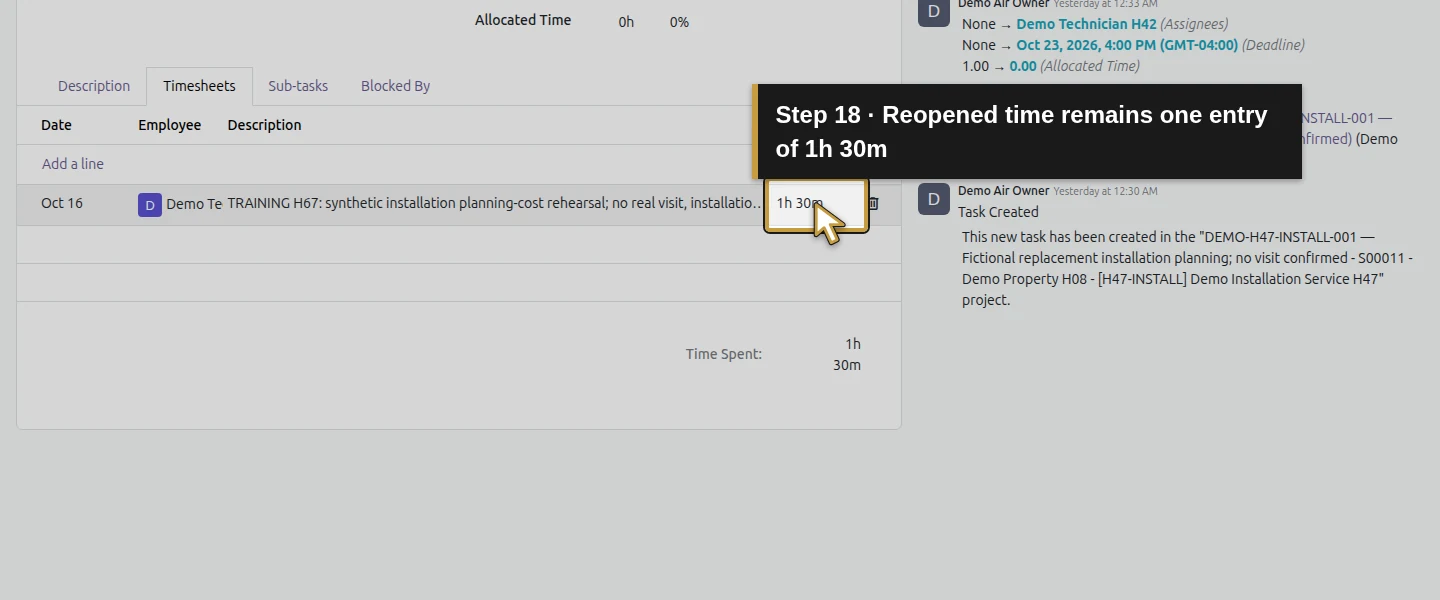Open the Demo Technician H42 link in chatter
The width and height of the screenshot is (1440, 600).
(x=1086, y=24)
